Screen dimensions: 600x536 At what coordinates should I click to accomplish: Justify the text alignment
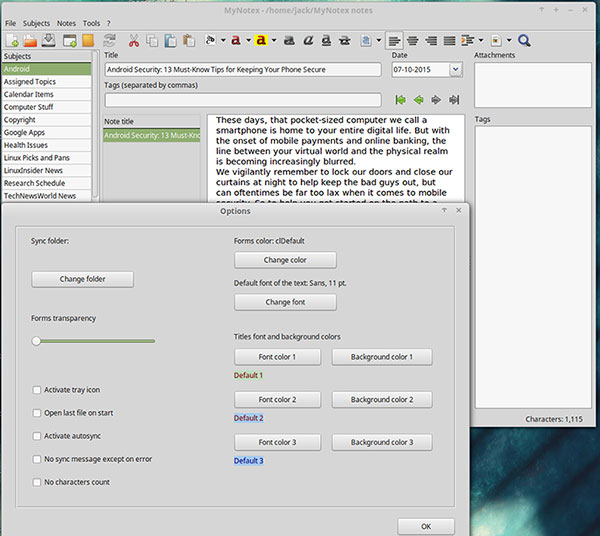(x=449, y=40)
